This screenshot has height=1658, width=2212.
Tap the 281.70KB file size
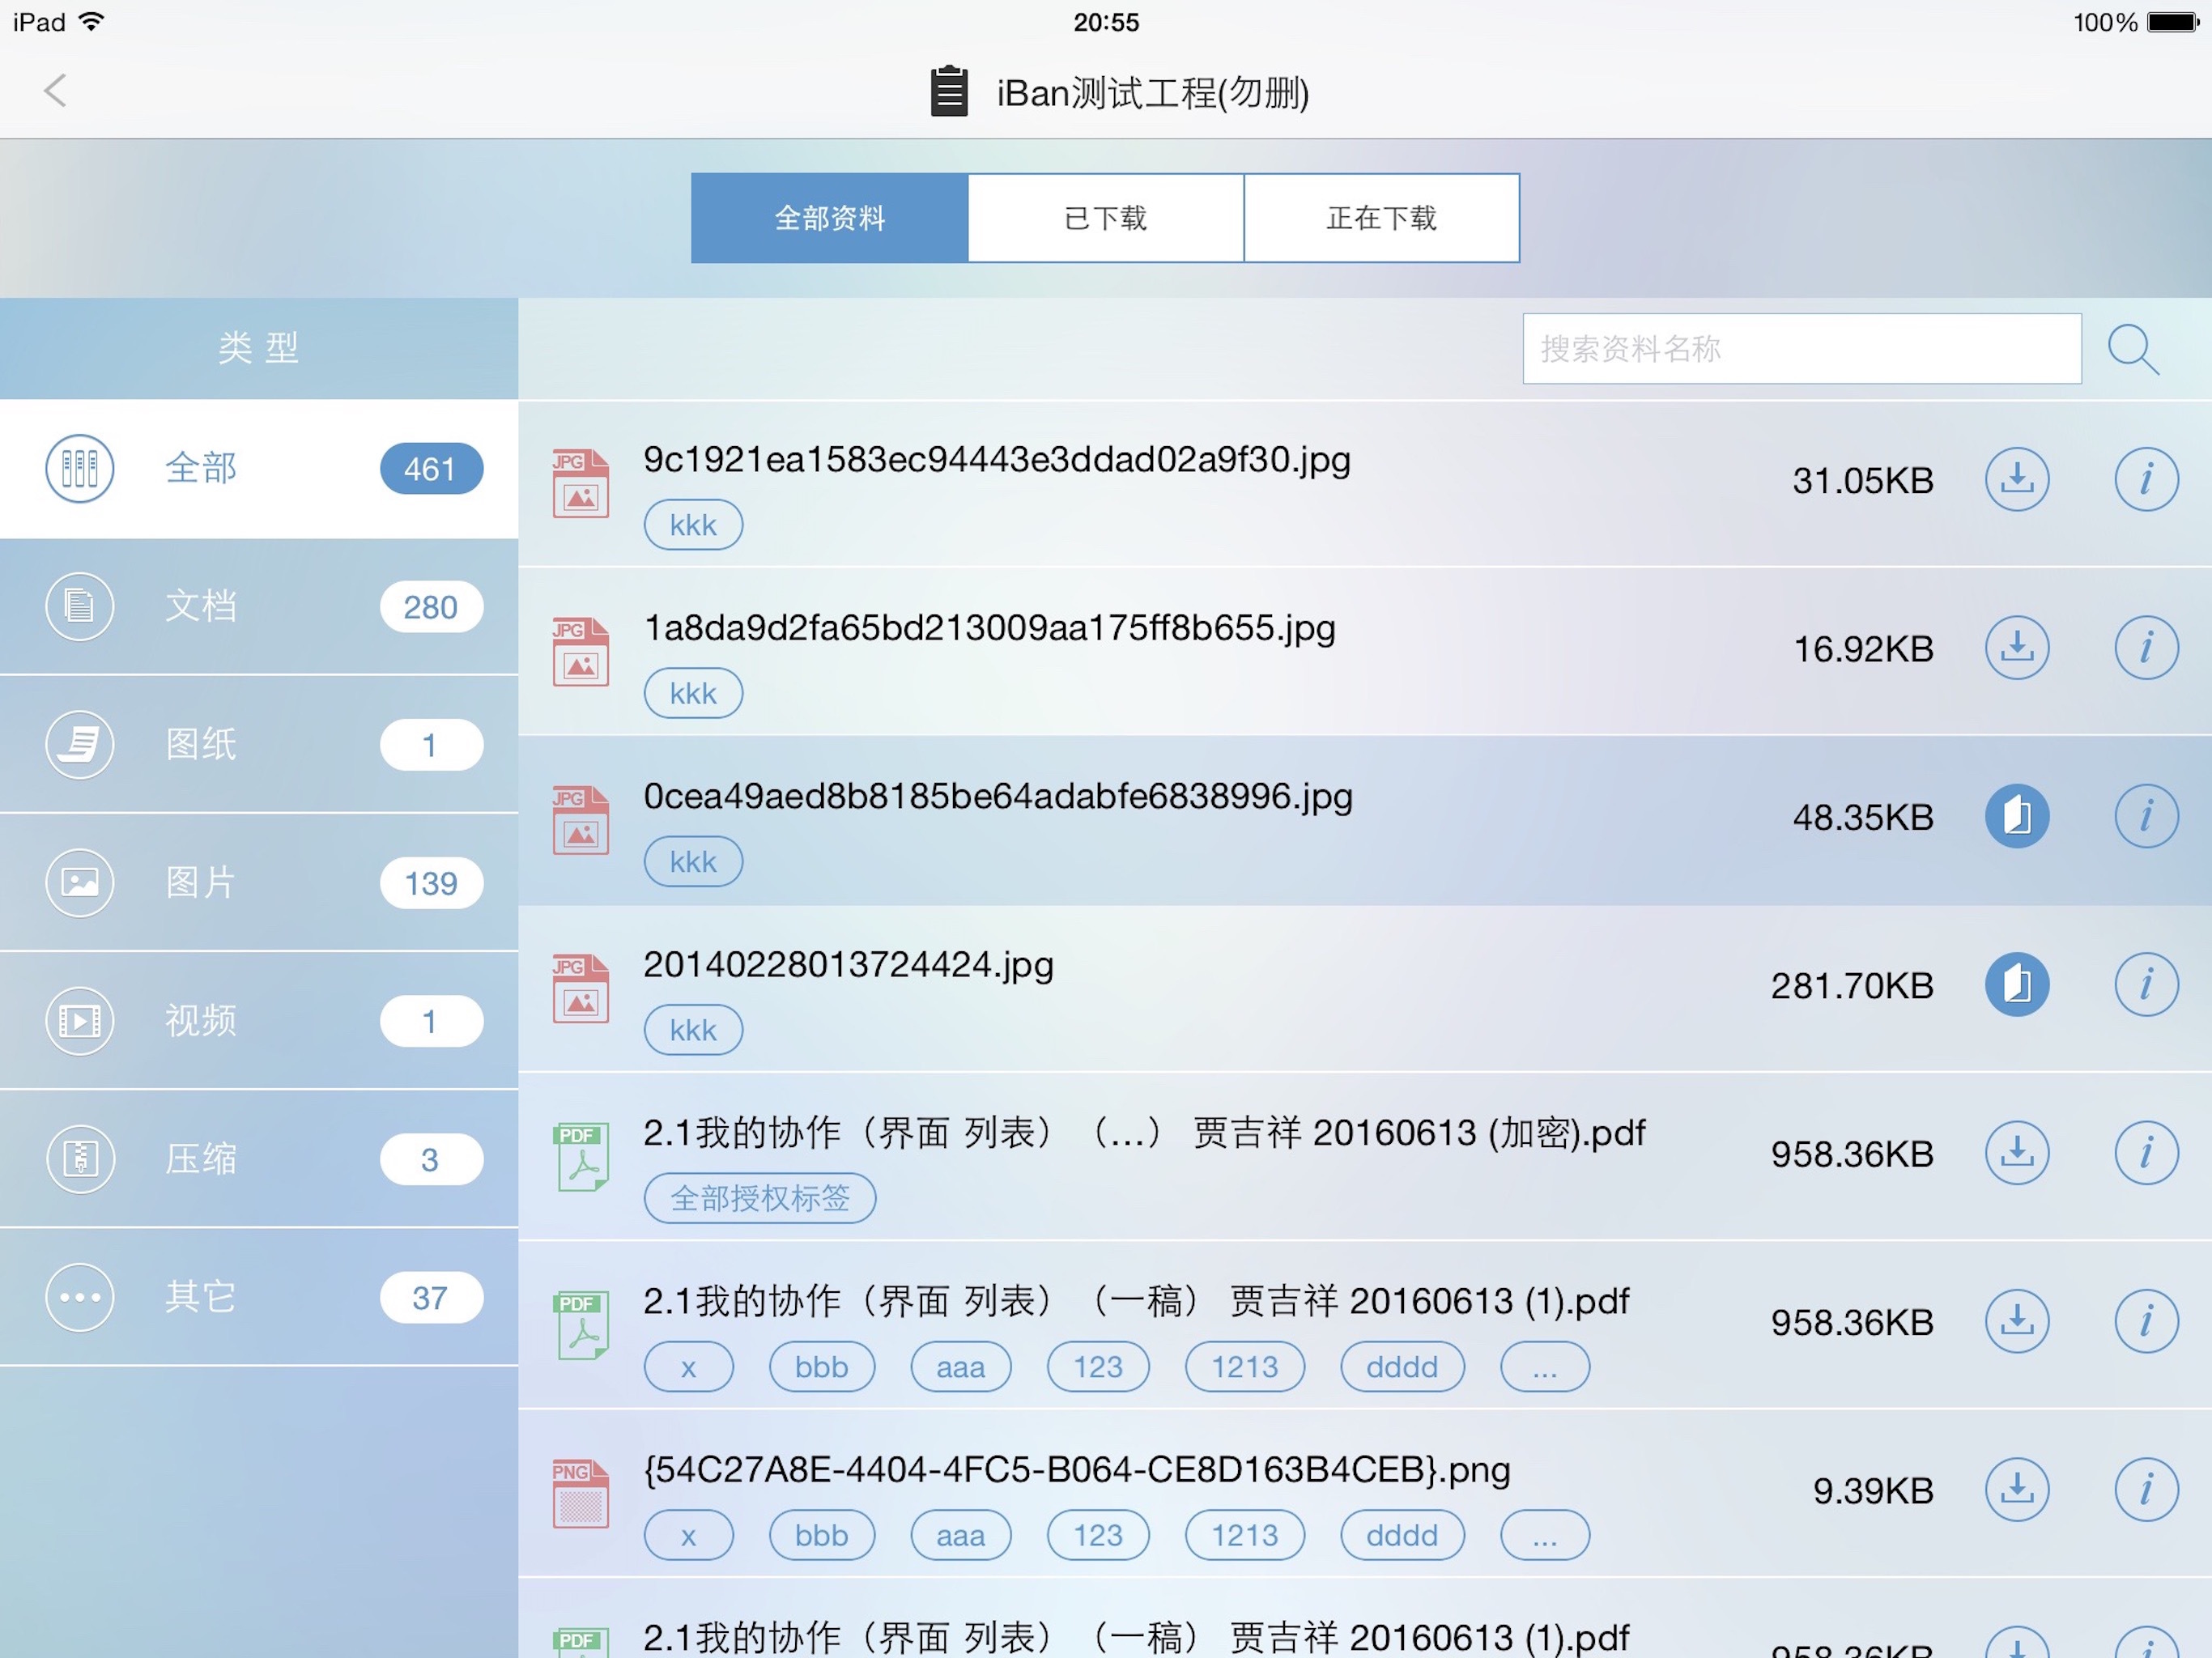(x=1852, y=986)
